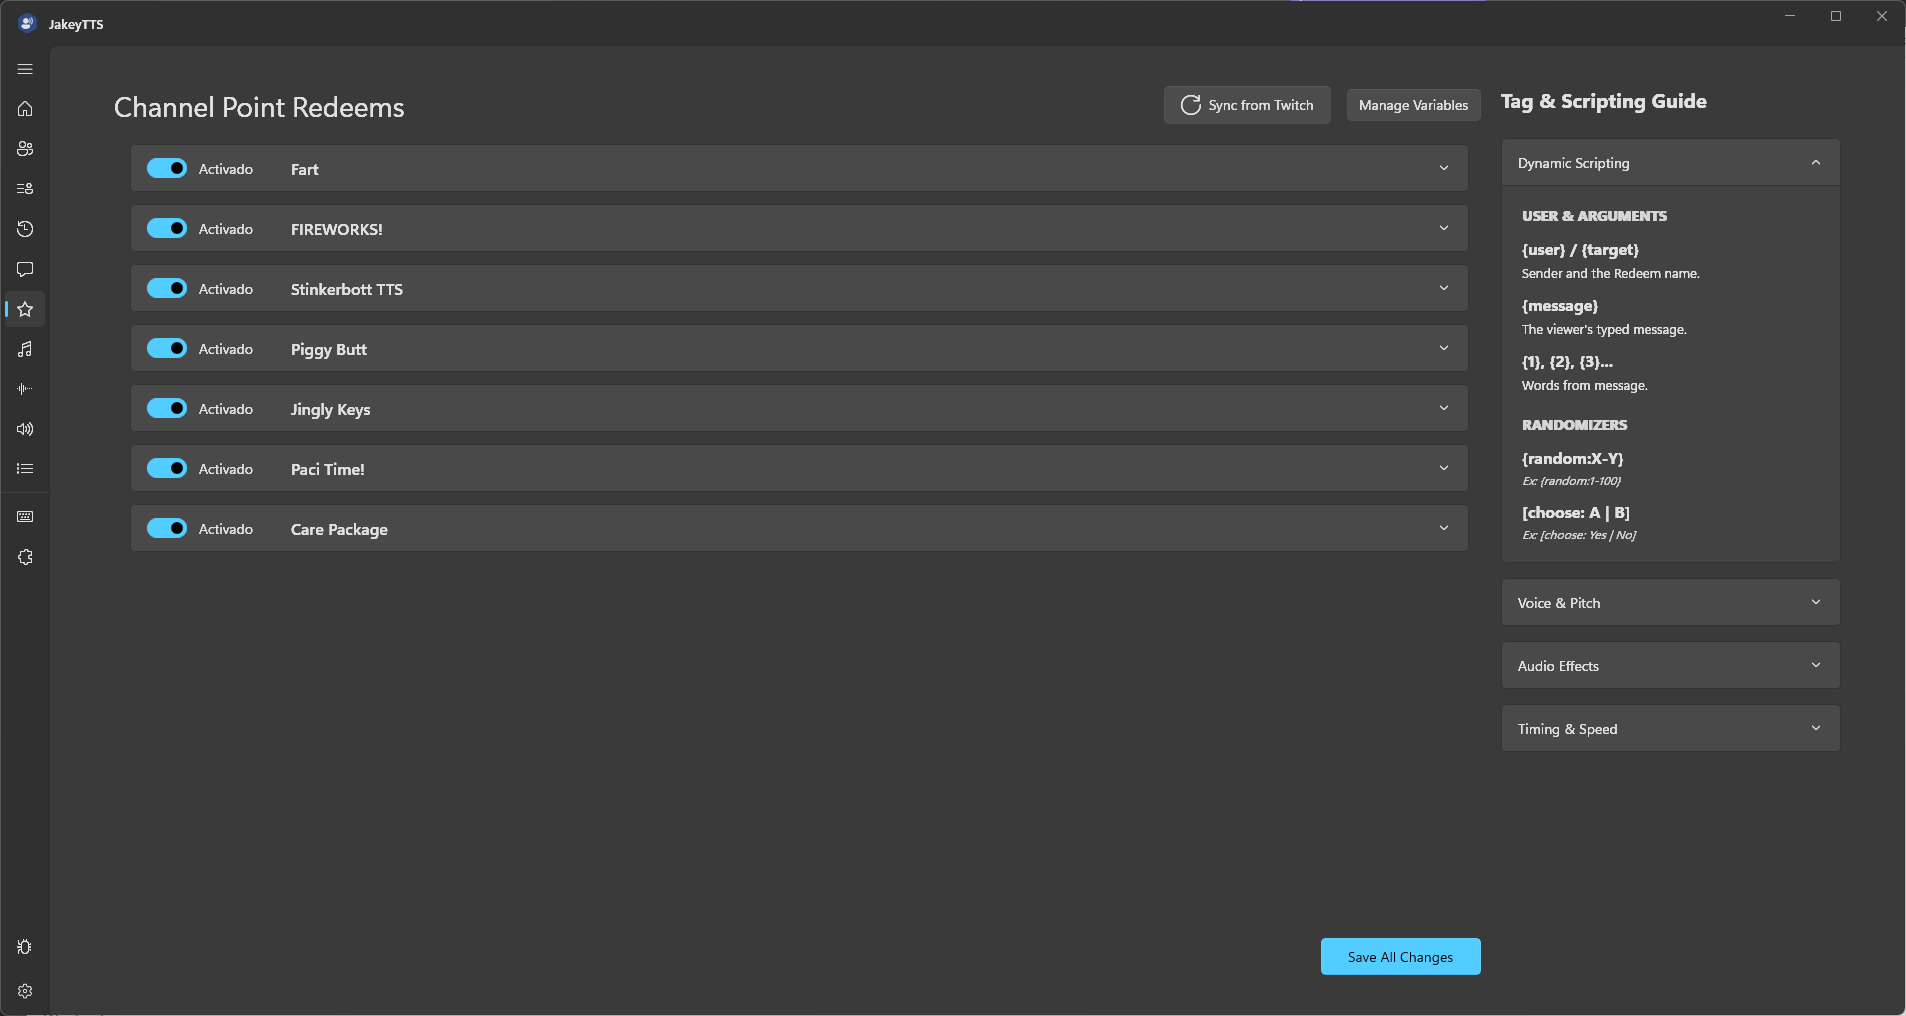Expand the Care Package row chevron

1444,528
